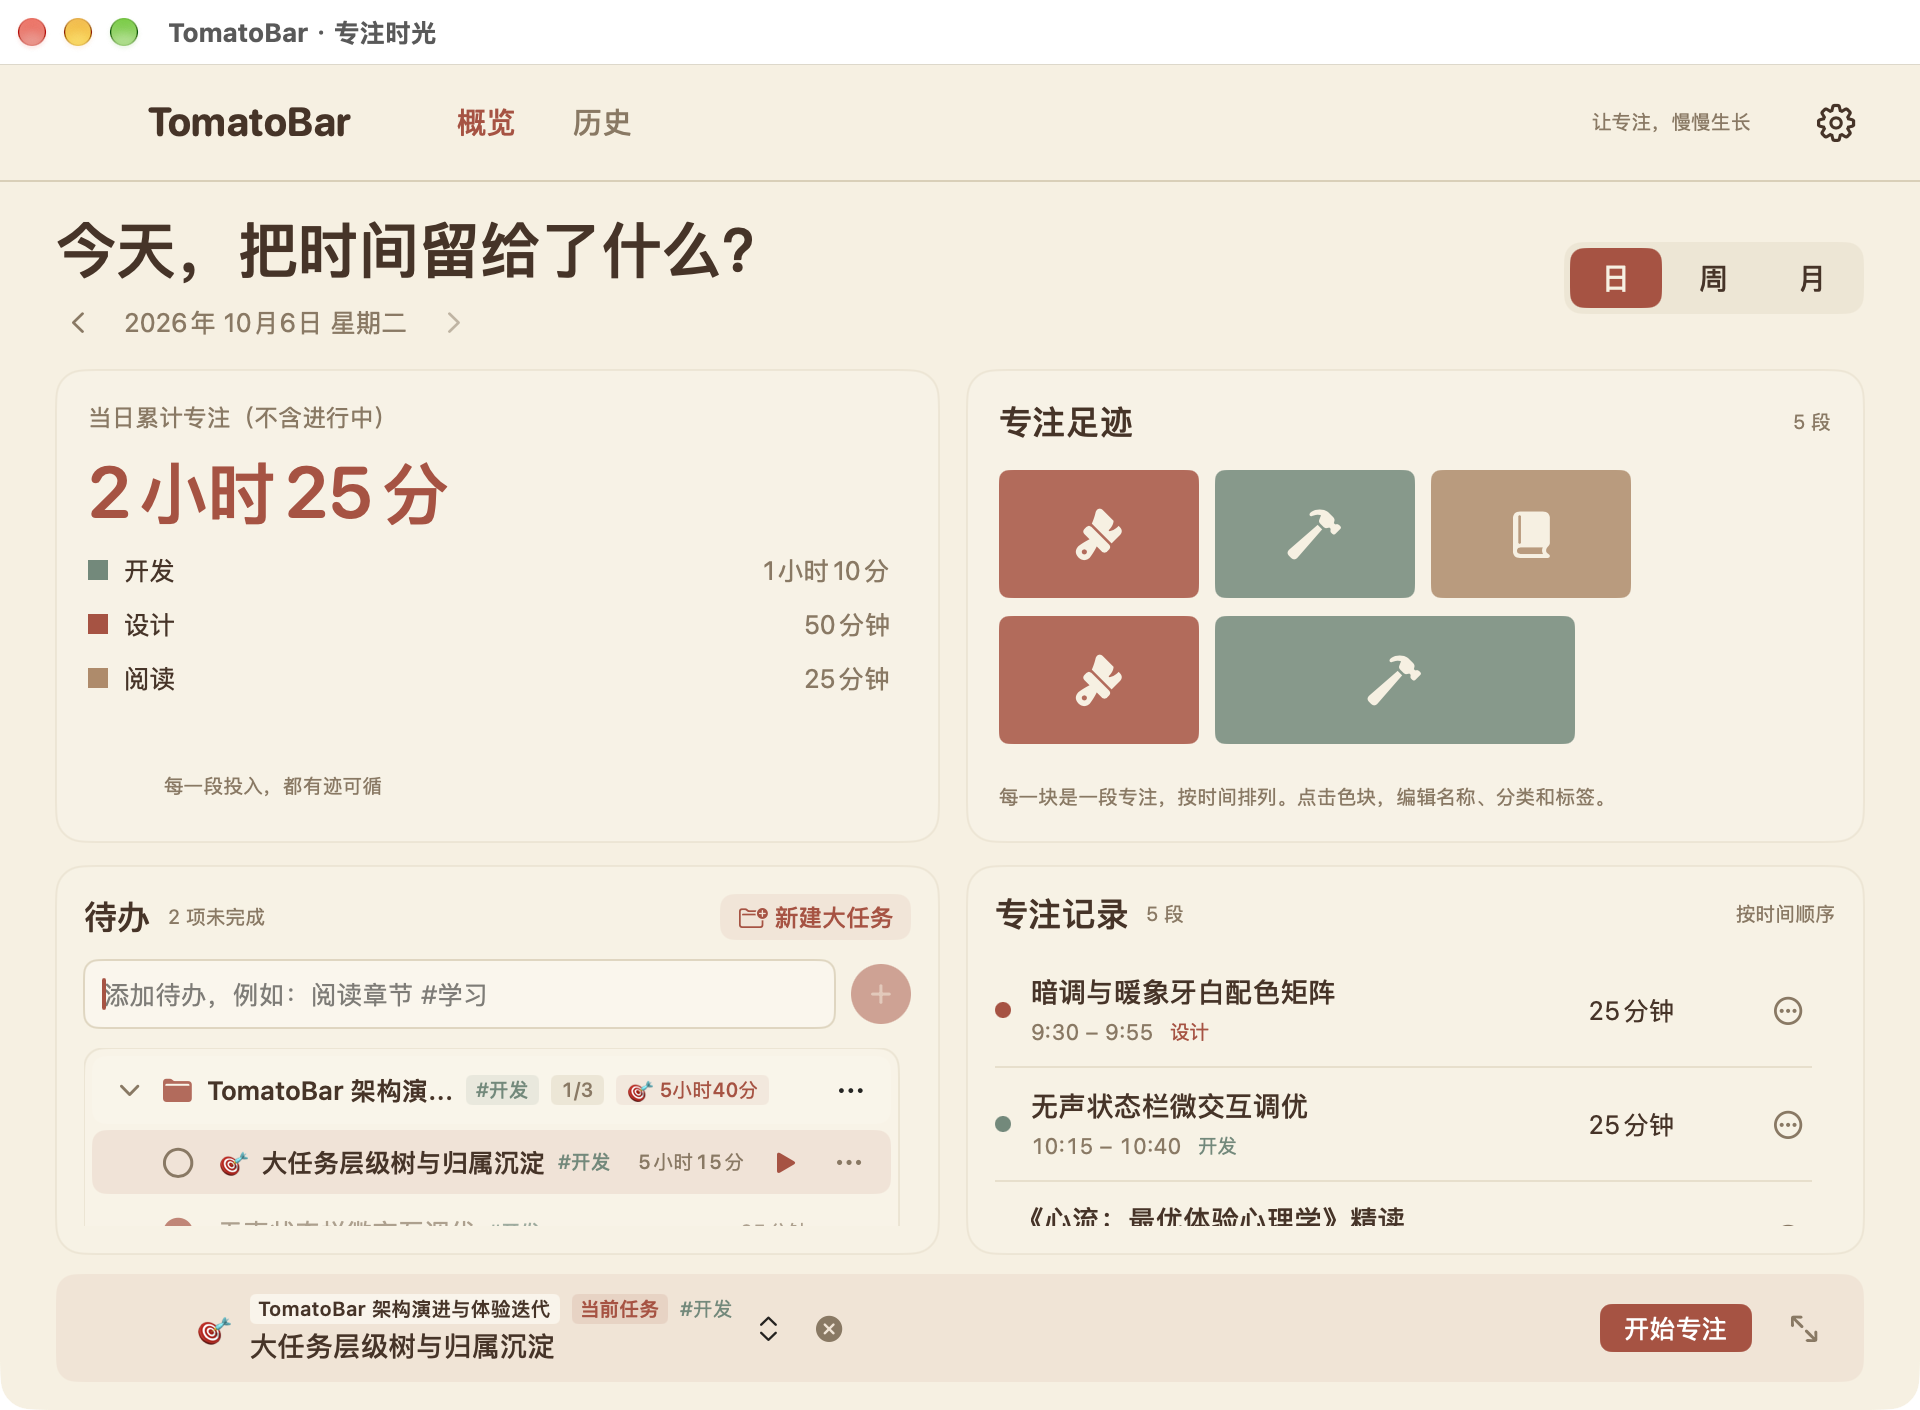Go to previous day arrow

(78, 322)
